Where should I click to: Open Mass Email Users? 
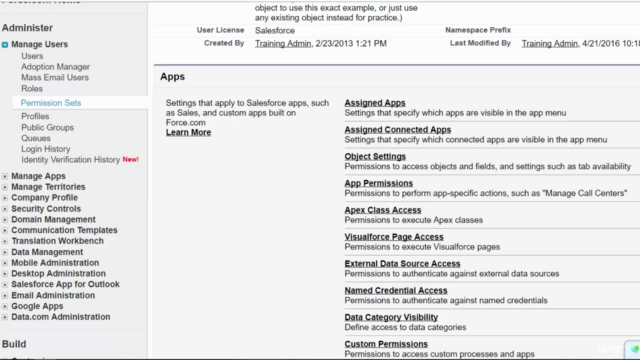(55, 78)
